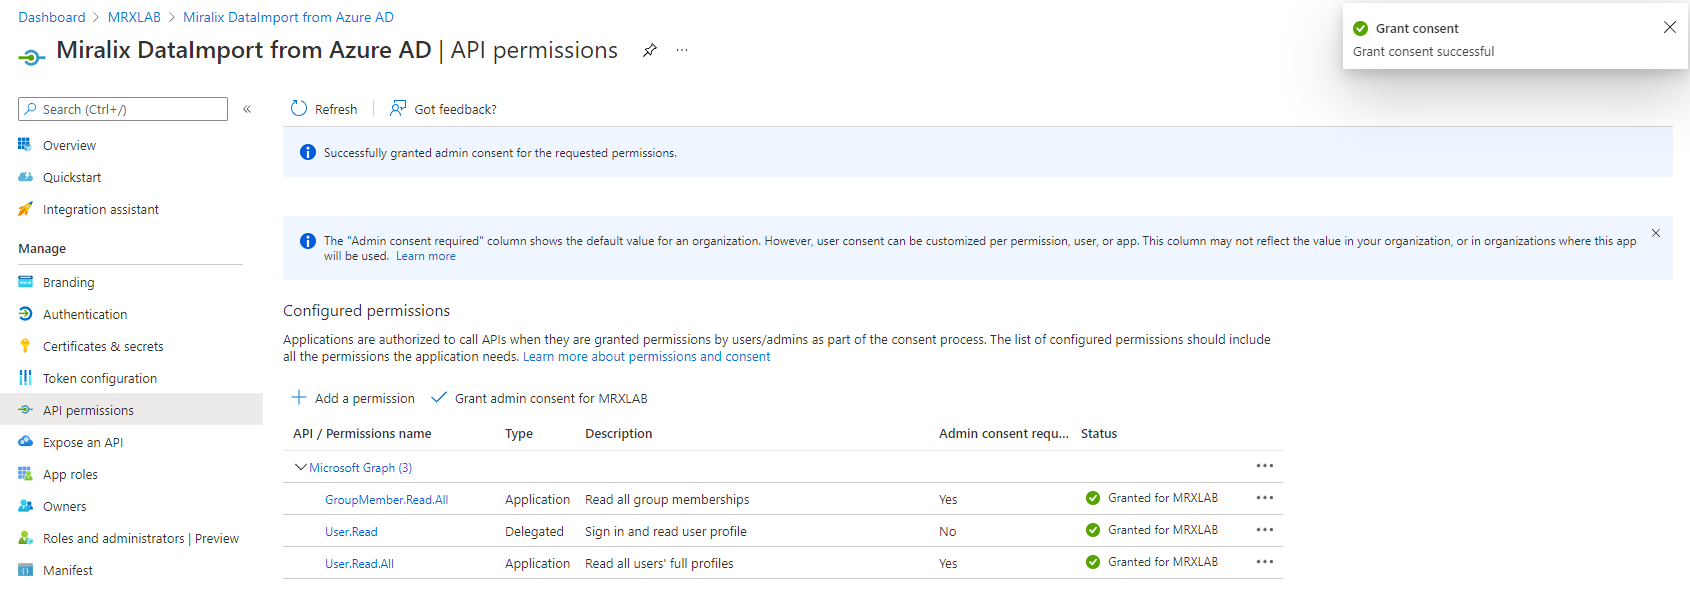Screen dimensions: 1690x595
Task: Click the Admin consent requ... column header
Action: 1004,434
